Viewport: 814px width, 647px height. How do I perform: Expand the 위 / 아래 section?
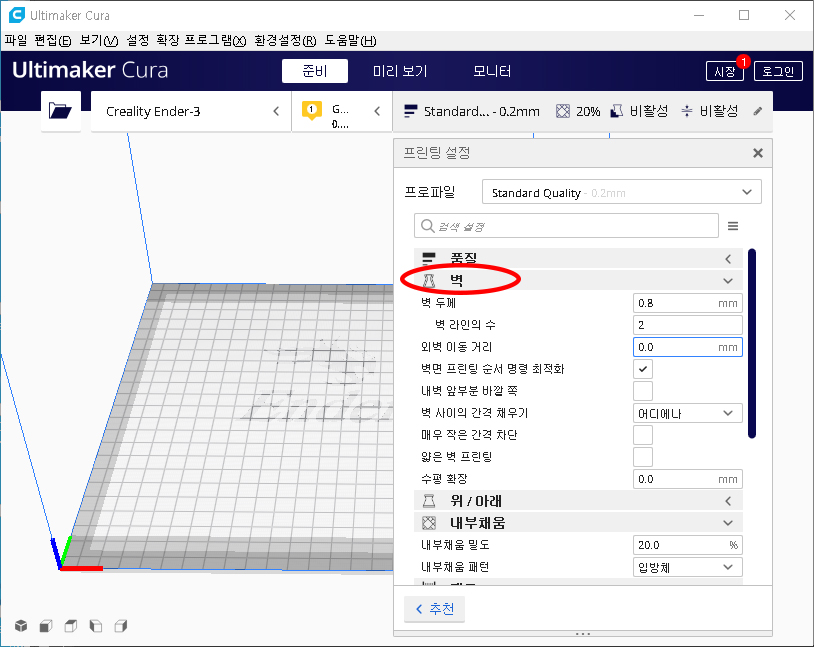click(578, 501)
